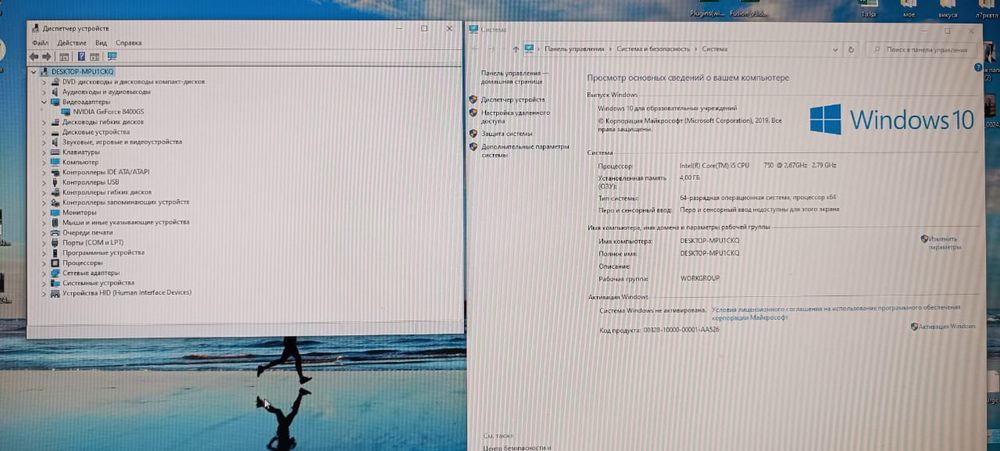Open Диспетчер устройств link in System sidebar
Viewport: 1000px width, 451px height.
513,100
